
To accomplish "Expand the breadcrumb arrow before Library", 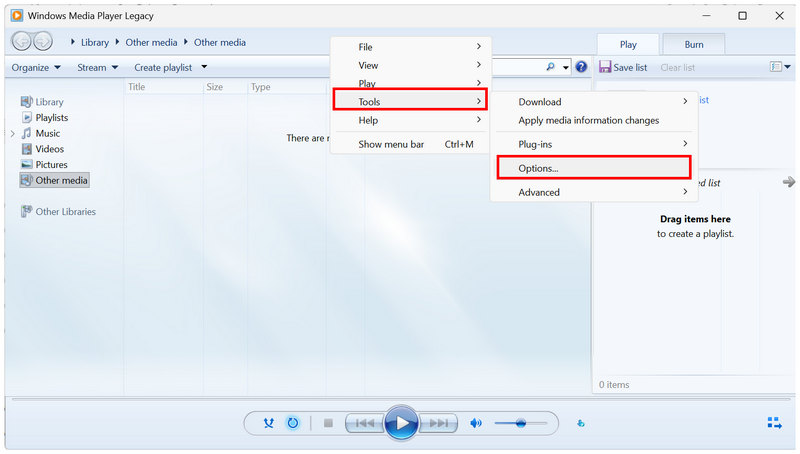I will coord(73,42).
